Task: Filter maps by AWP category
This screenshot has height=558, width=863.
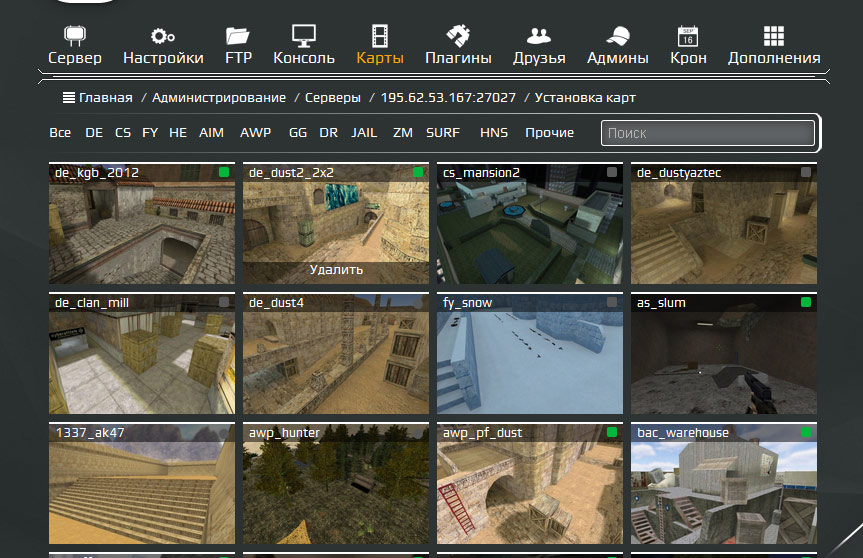Action: click(255, 133)
